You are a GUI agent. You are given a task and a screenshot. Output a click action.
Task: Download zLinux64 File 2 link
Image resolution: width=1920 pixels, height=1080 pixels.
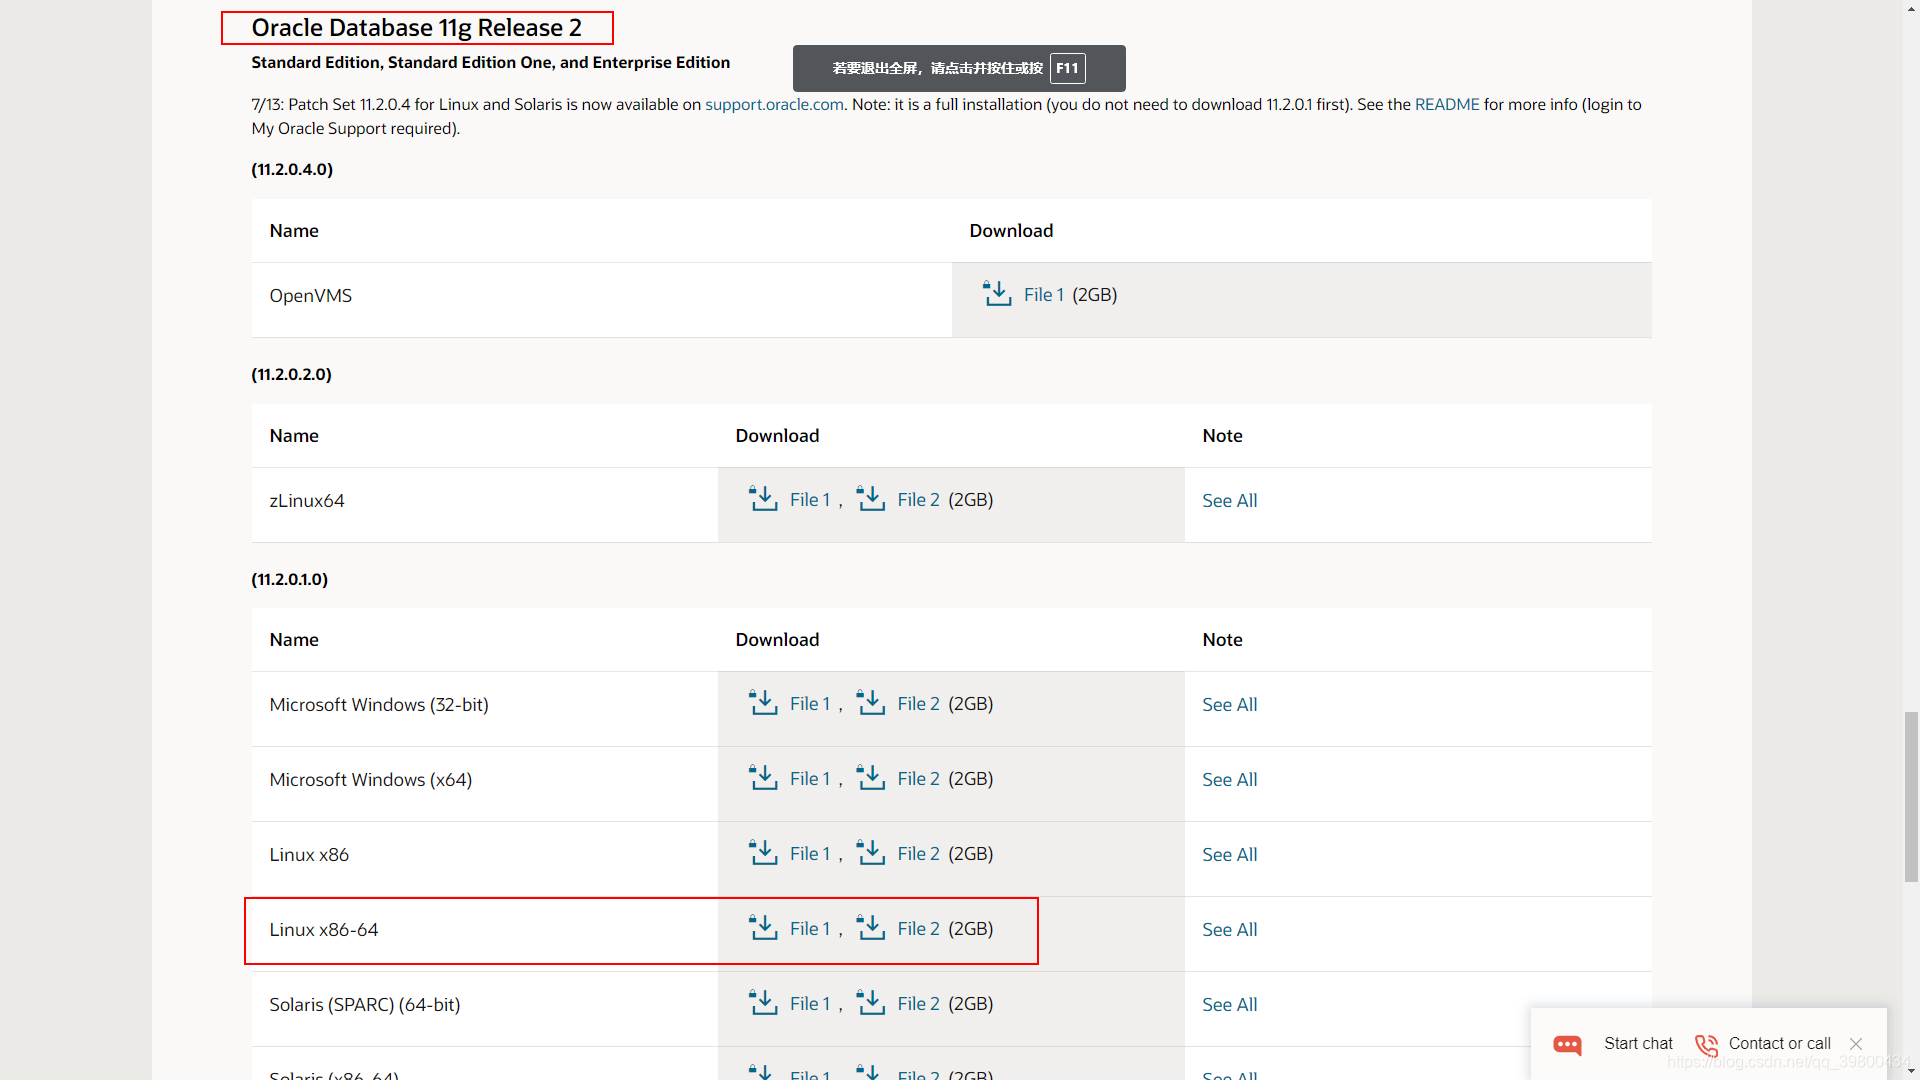[x=918, y=499]
